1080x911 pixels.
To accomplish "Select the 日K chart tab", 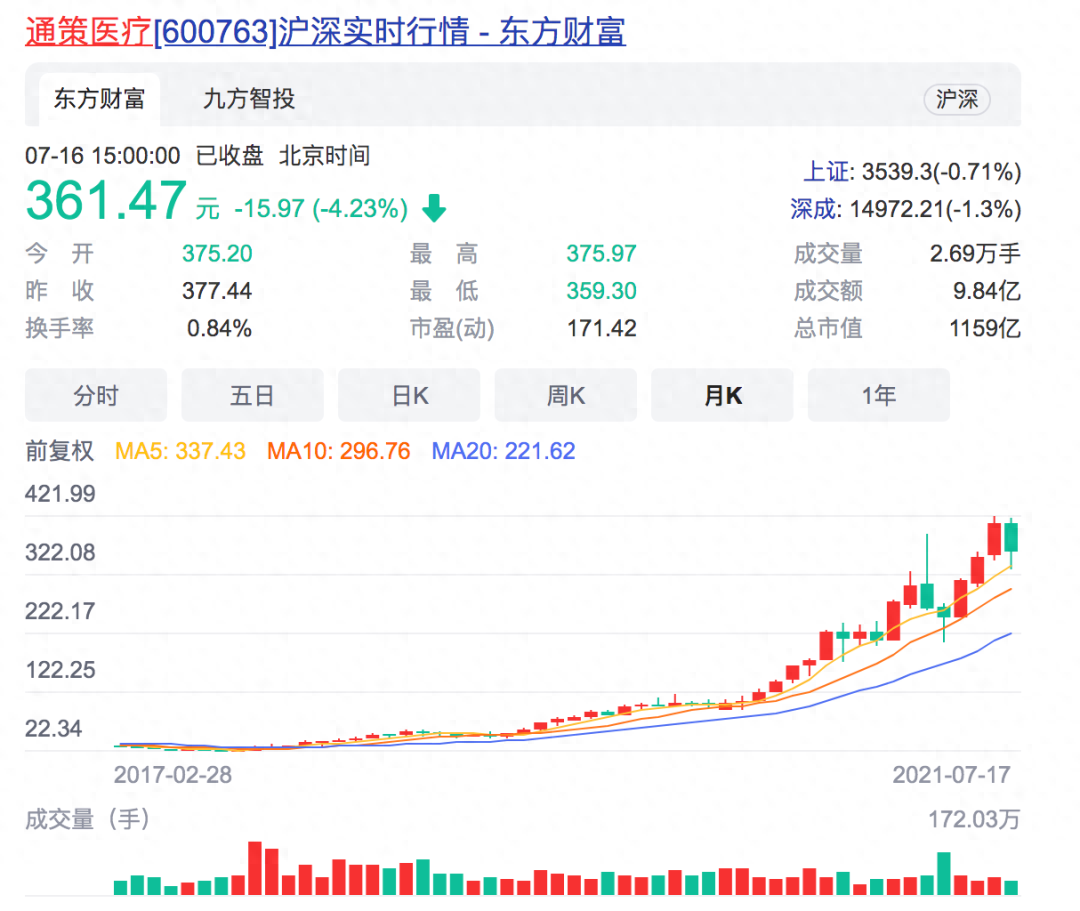I will (x=409, y=395).
